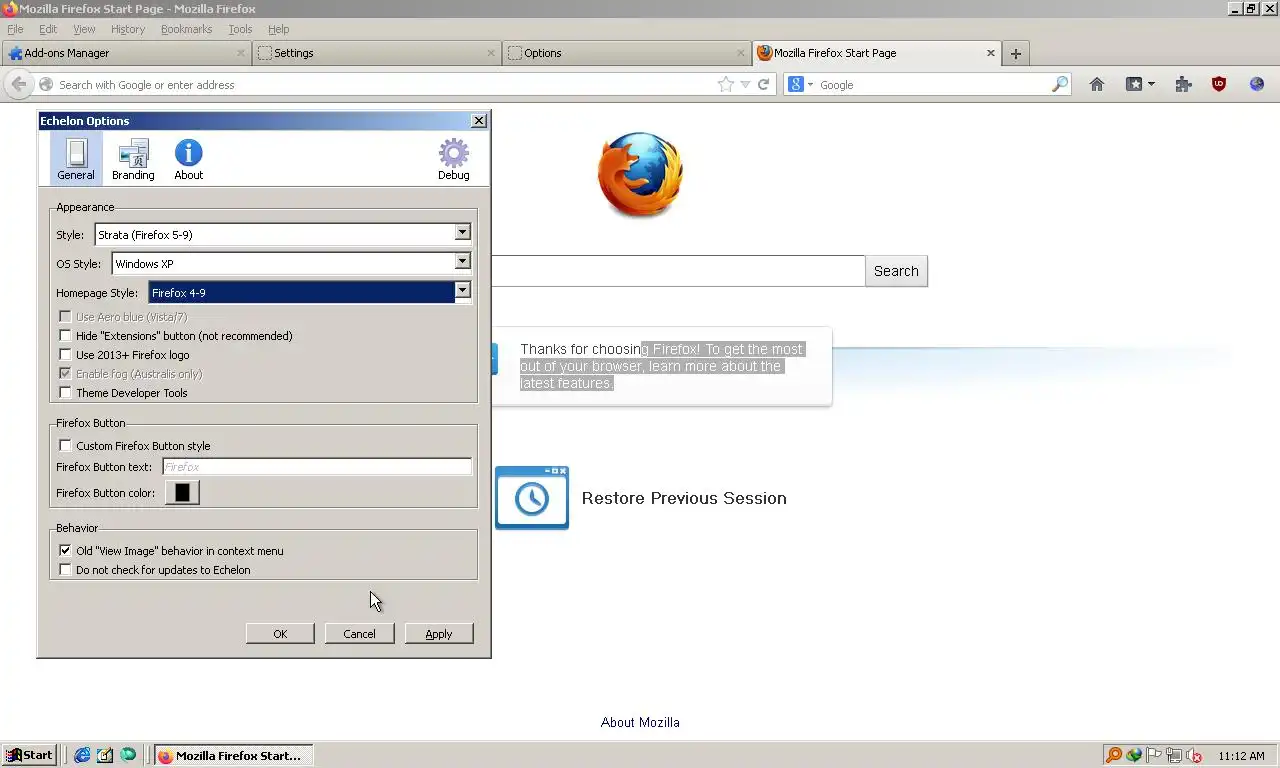Click the Restore Previous Session link

[x=684, y=498]
